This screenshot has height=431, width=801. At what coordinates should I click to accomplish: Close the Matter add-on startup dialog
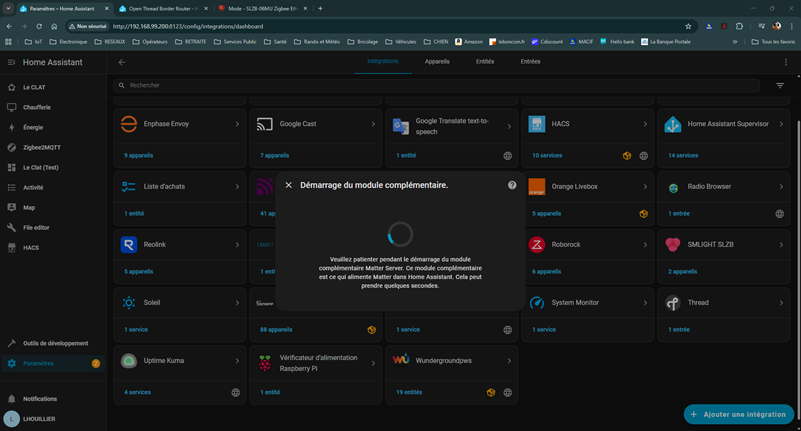click(x=289, y=185)
